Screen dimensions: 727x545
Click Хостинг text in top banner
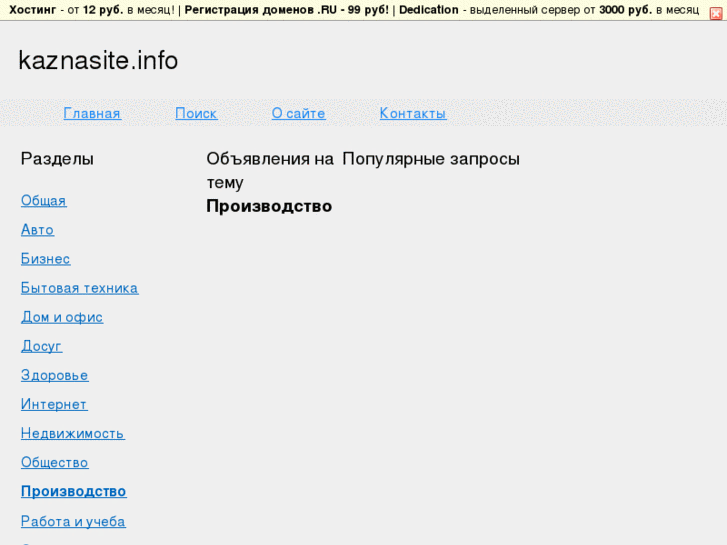coord(32,10)
